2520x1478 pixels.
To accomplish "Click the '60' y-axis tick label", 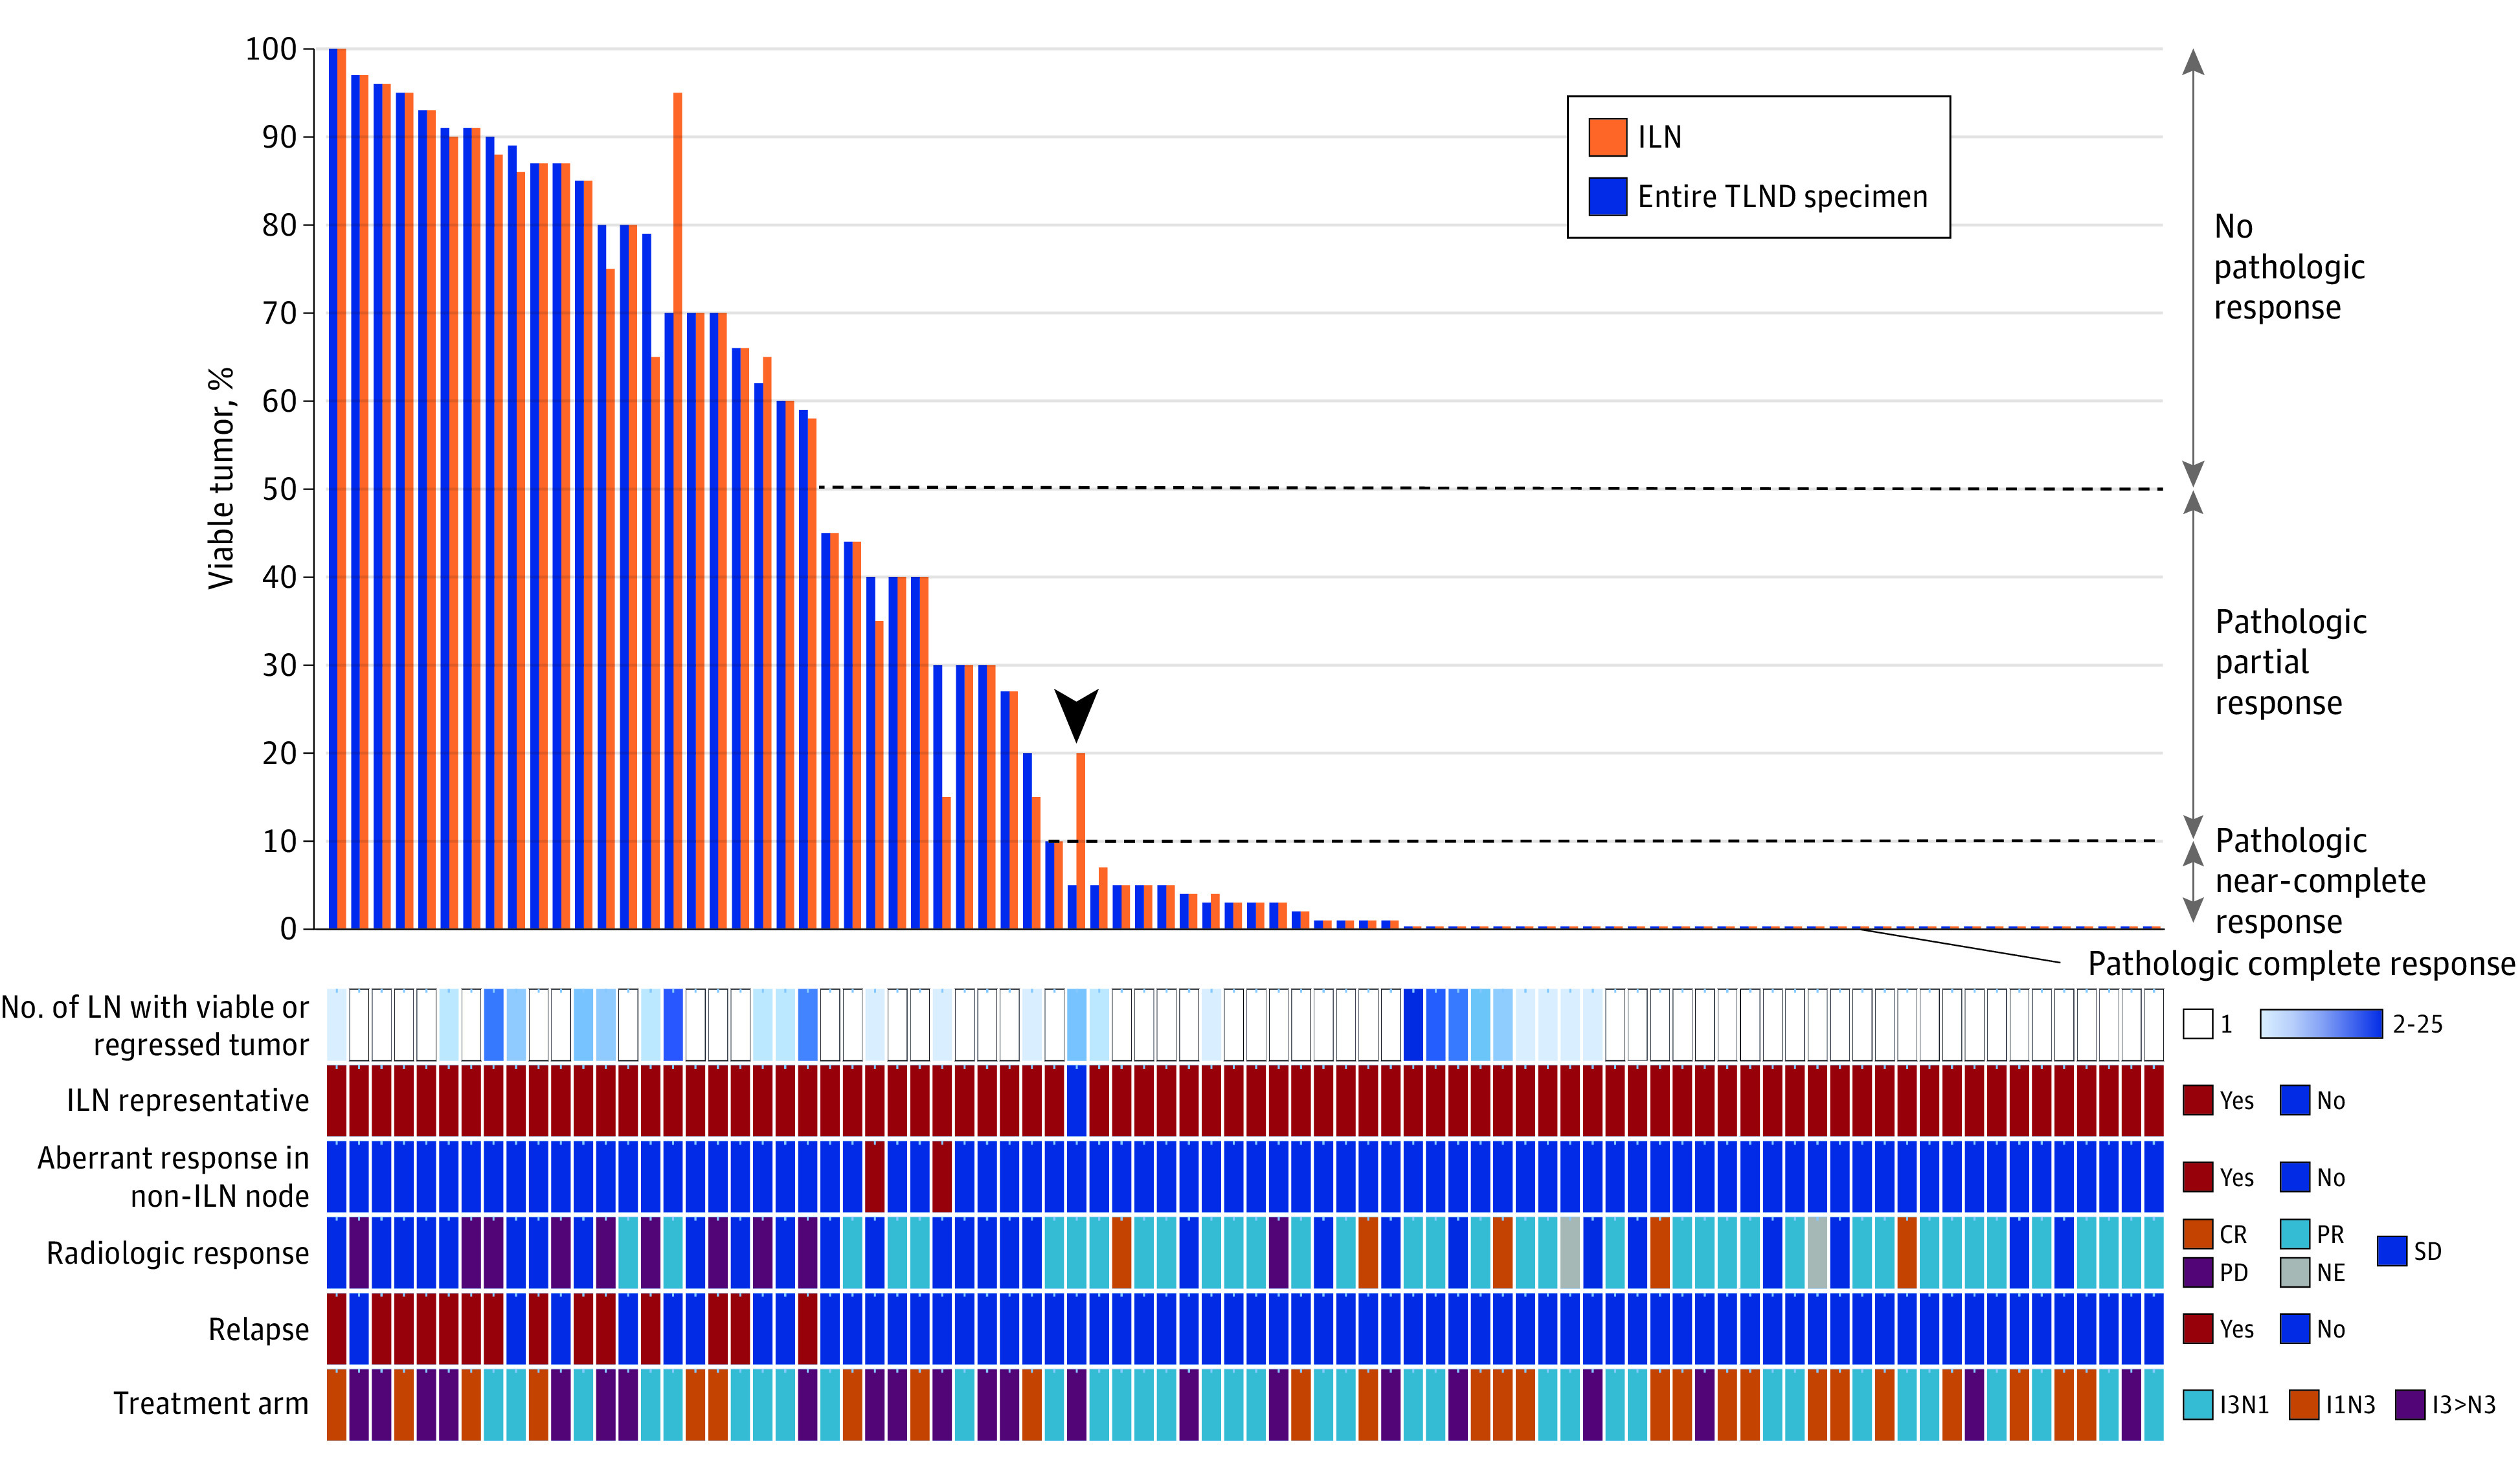I will (279, 401).
